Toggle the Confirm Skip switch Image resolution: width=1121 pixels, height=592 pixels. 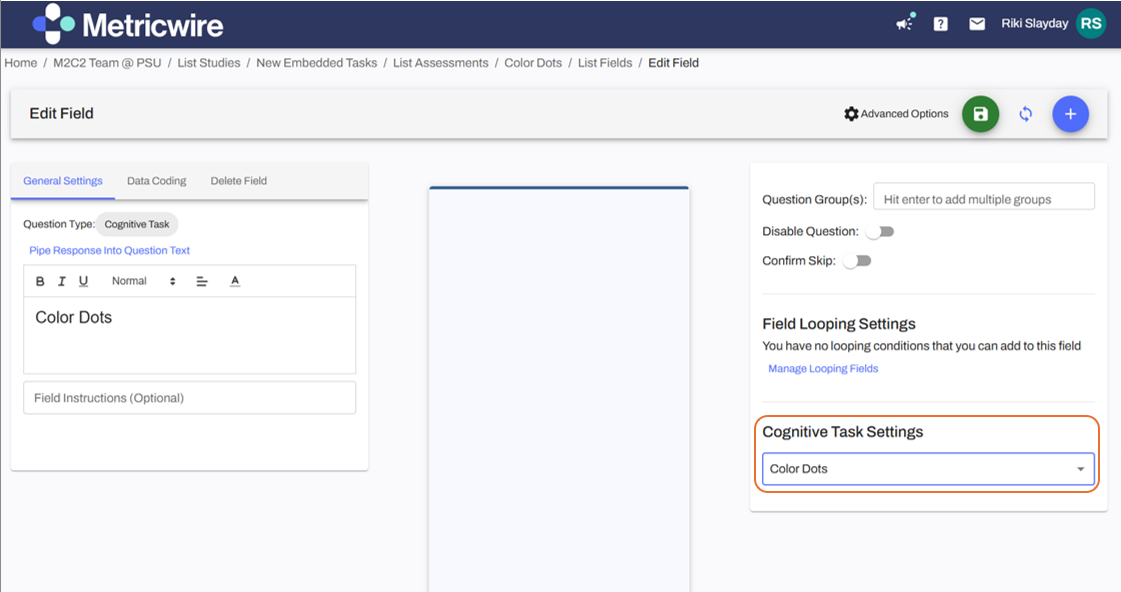(x=857, y=261)
